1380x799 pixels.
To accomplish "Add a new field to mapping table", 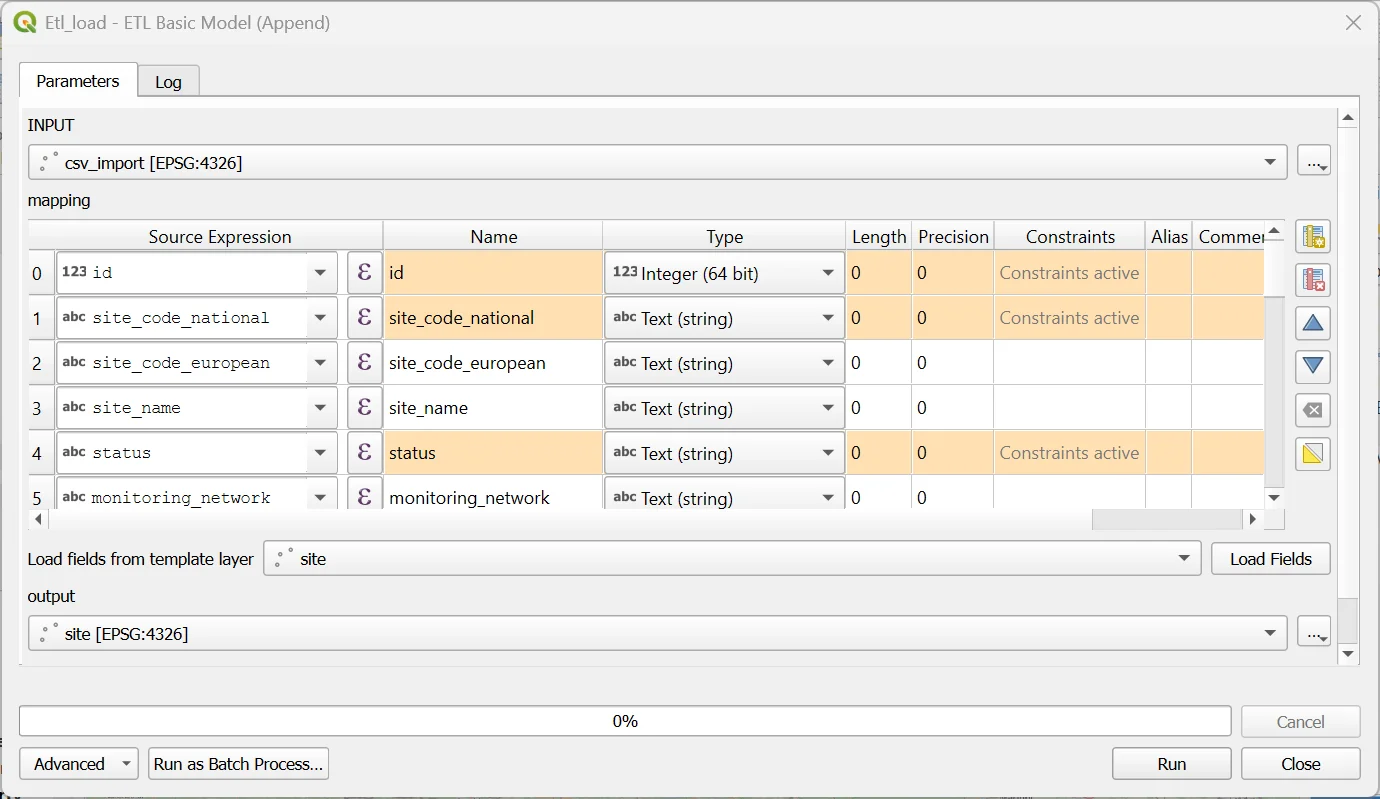I will pyautogui.click(x=1313, y=237).
